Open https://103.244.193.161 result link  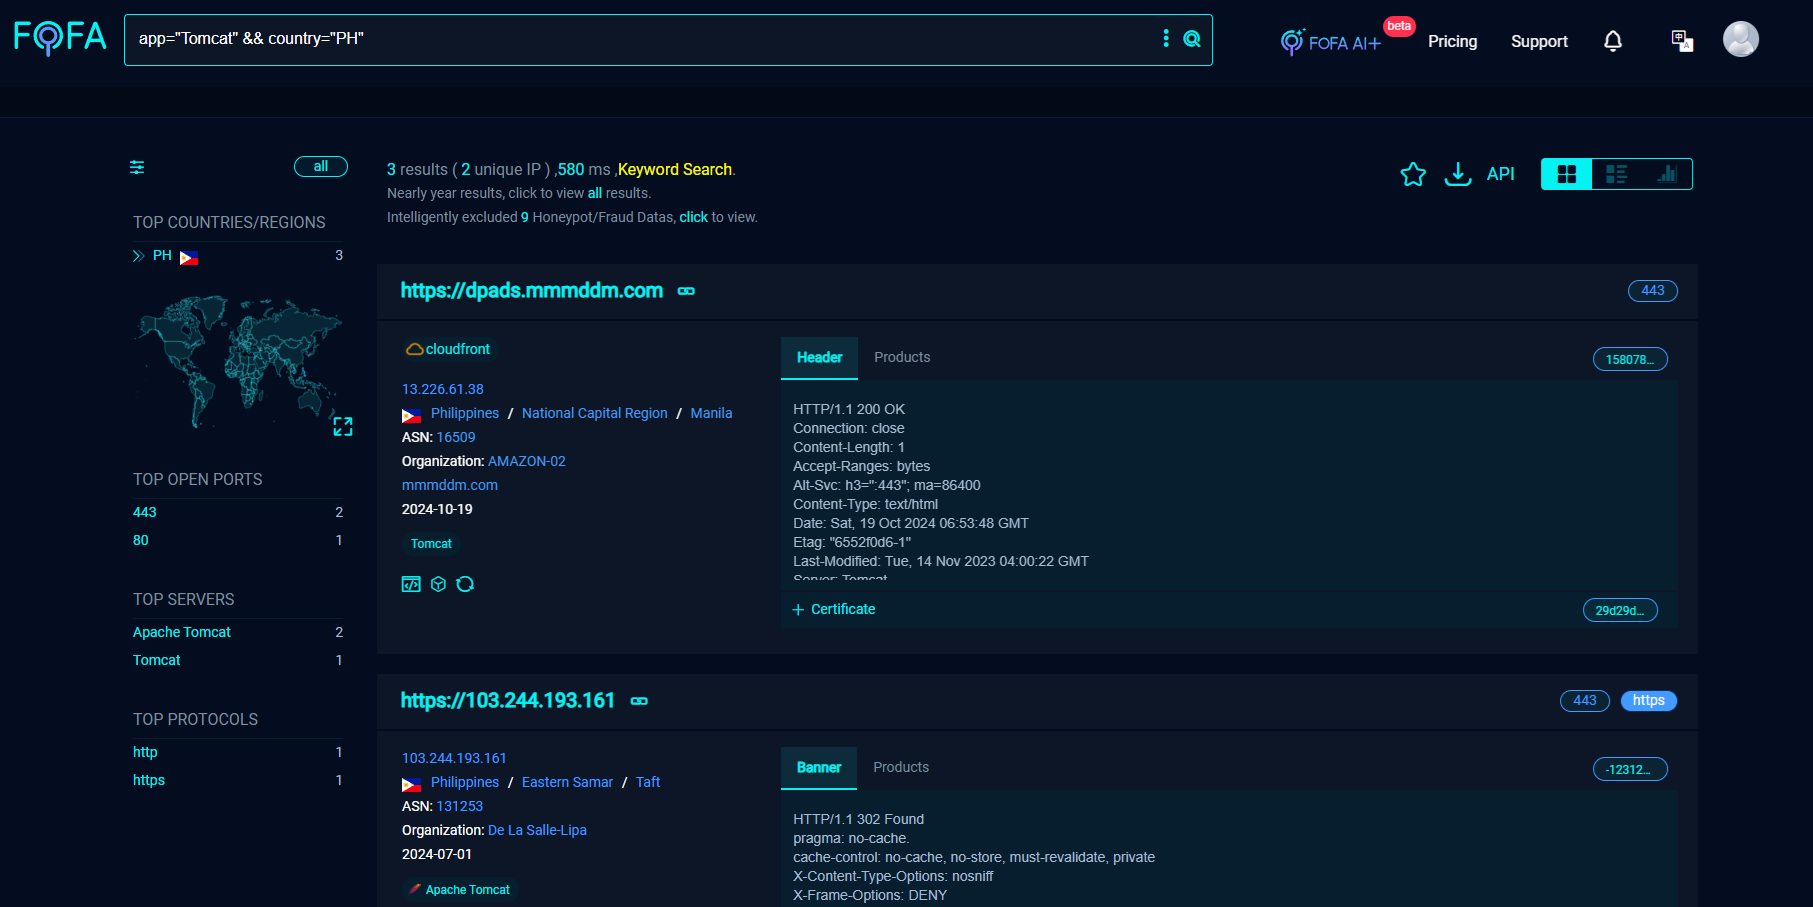(x=508, y=700)
